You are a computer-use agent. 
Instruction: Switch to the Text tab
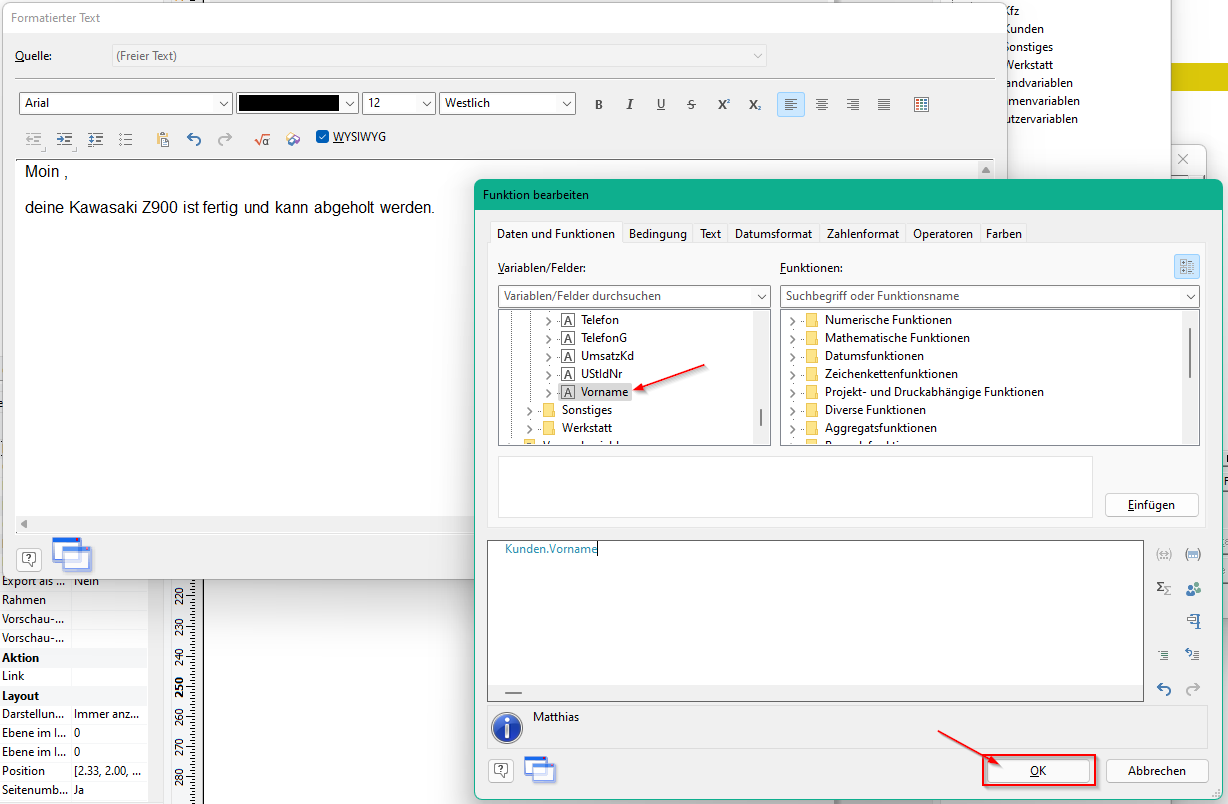coord(710,234)
